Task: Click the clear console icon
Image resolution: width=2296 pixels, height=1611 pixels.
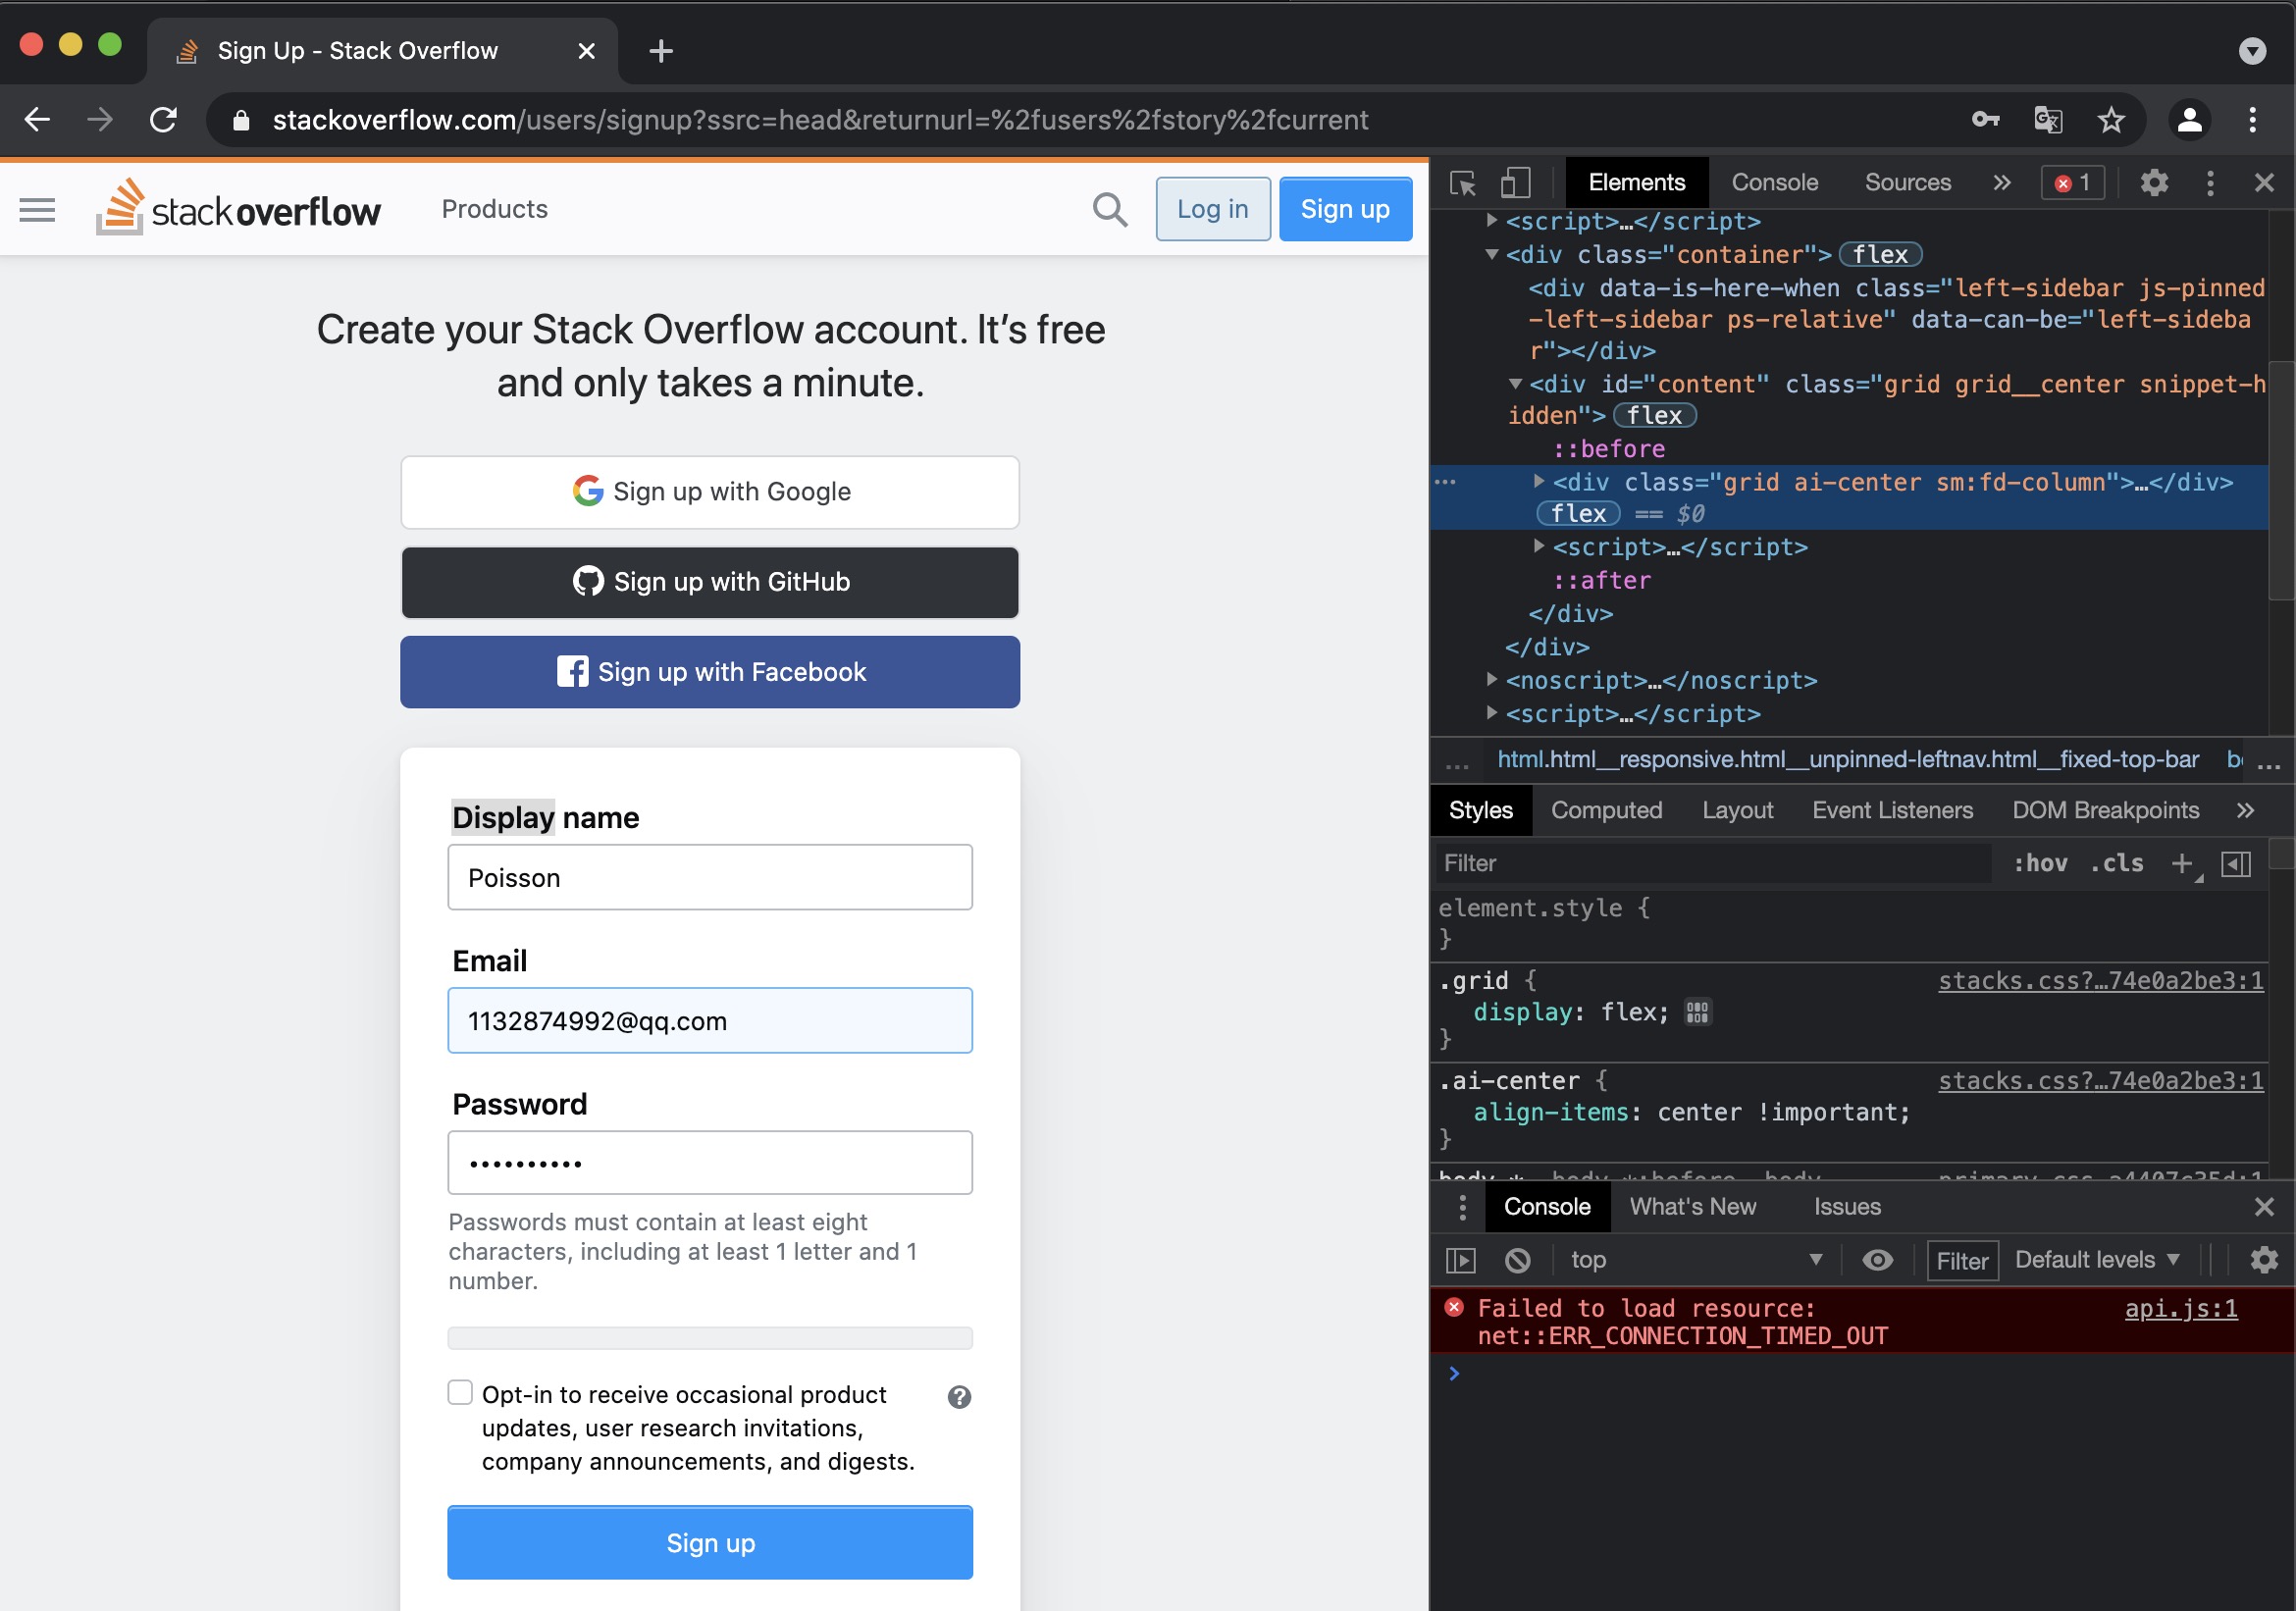Action: [x=1517, y=1260]
